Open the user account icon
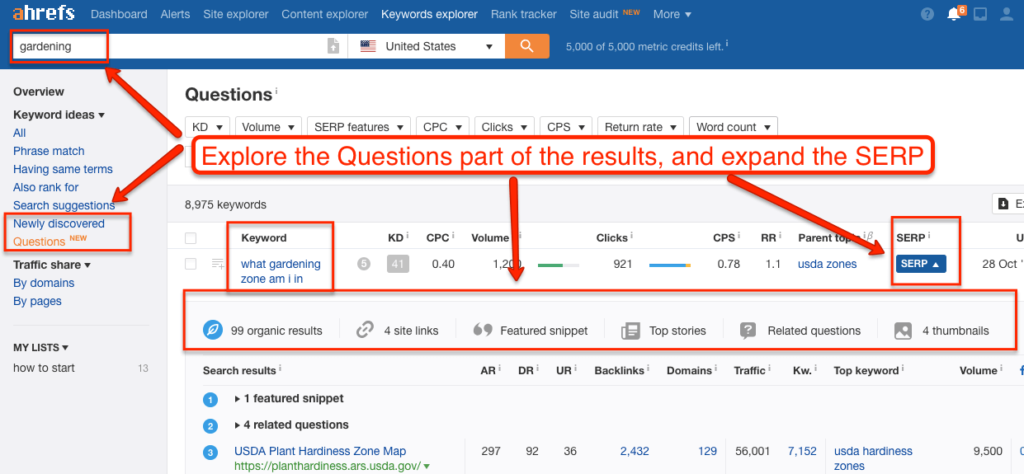 coord(1006,14)
